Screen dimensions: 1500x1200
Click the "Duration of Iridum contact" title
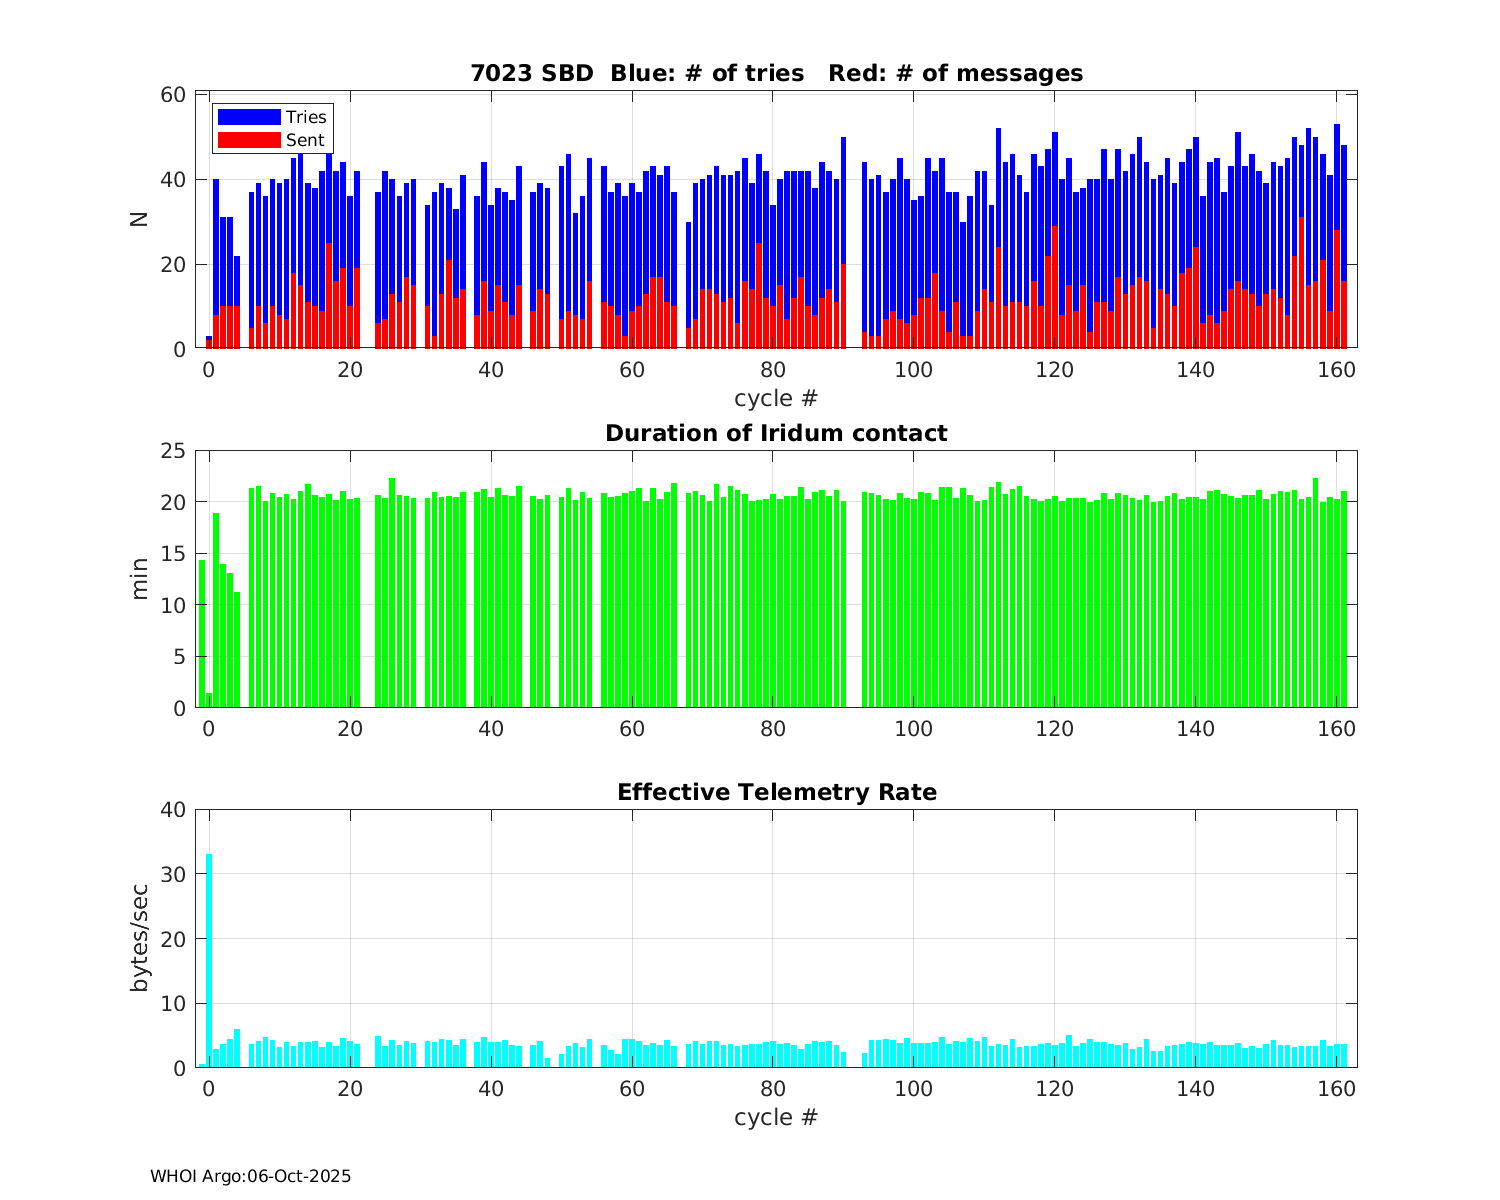coord(776,433)
